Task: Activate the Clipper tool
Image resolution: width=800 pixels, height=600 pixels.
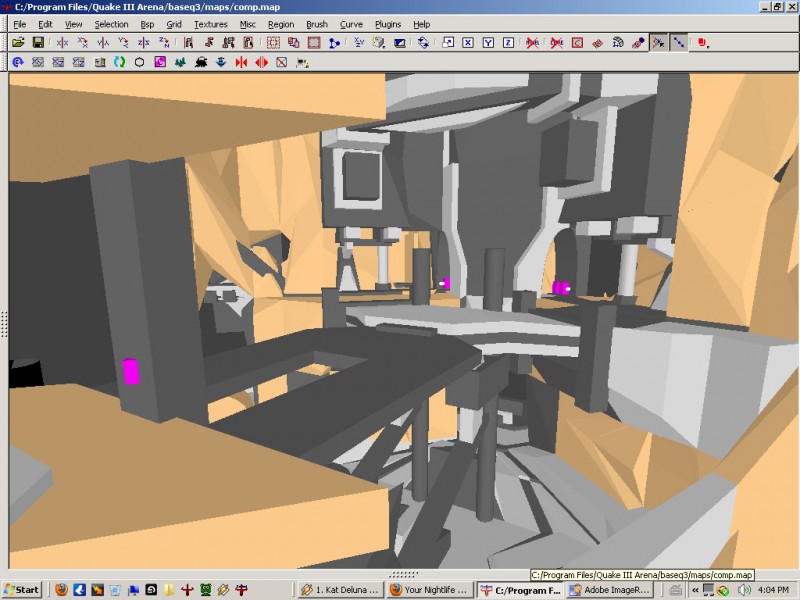Action: tap(334, 43)
